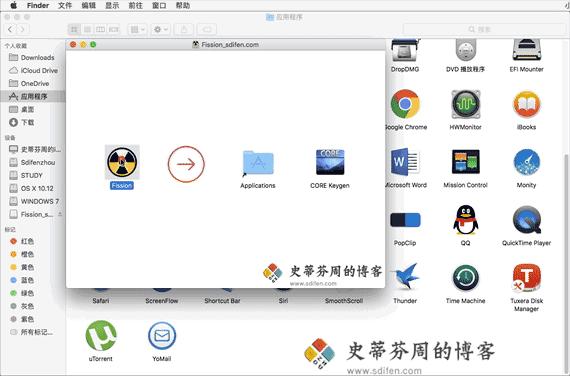The image size is (570, 376).
Task: Open Google Chrome from the applications list
Action: pos(405,104)
